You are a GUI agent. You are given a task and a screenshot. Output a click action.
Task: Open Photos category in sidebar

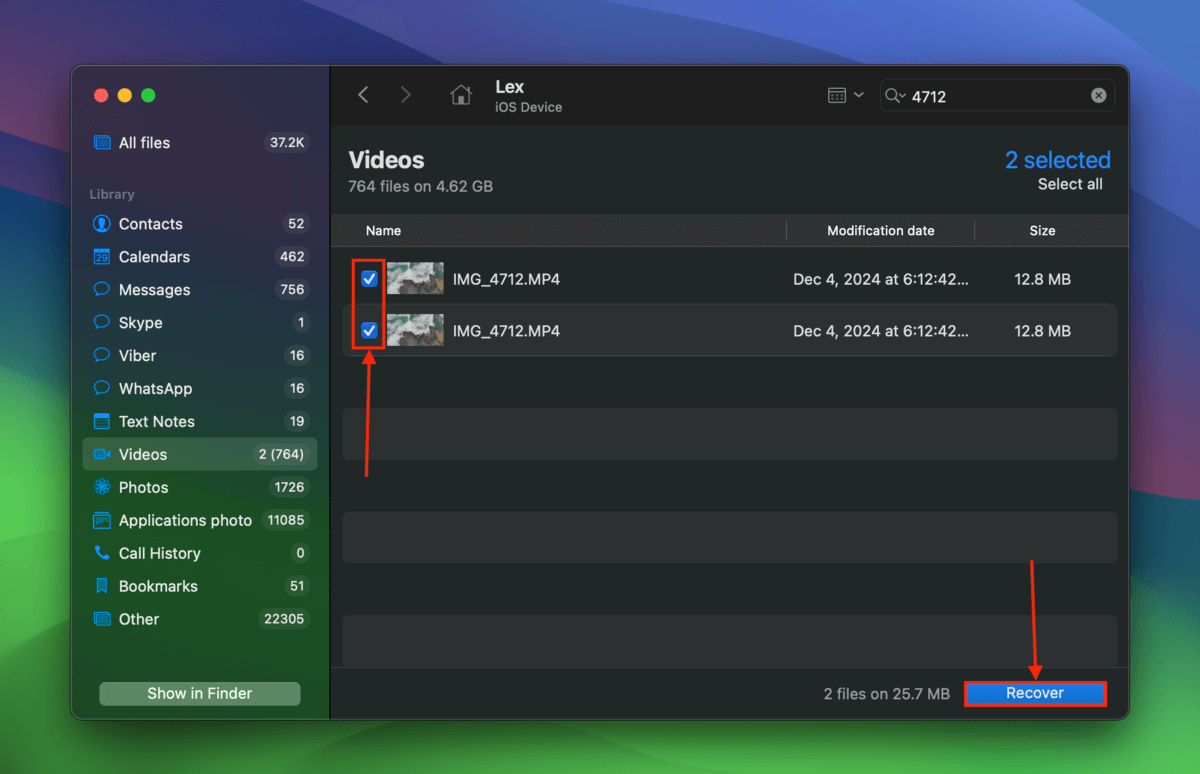tap(143, 487)
